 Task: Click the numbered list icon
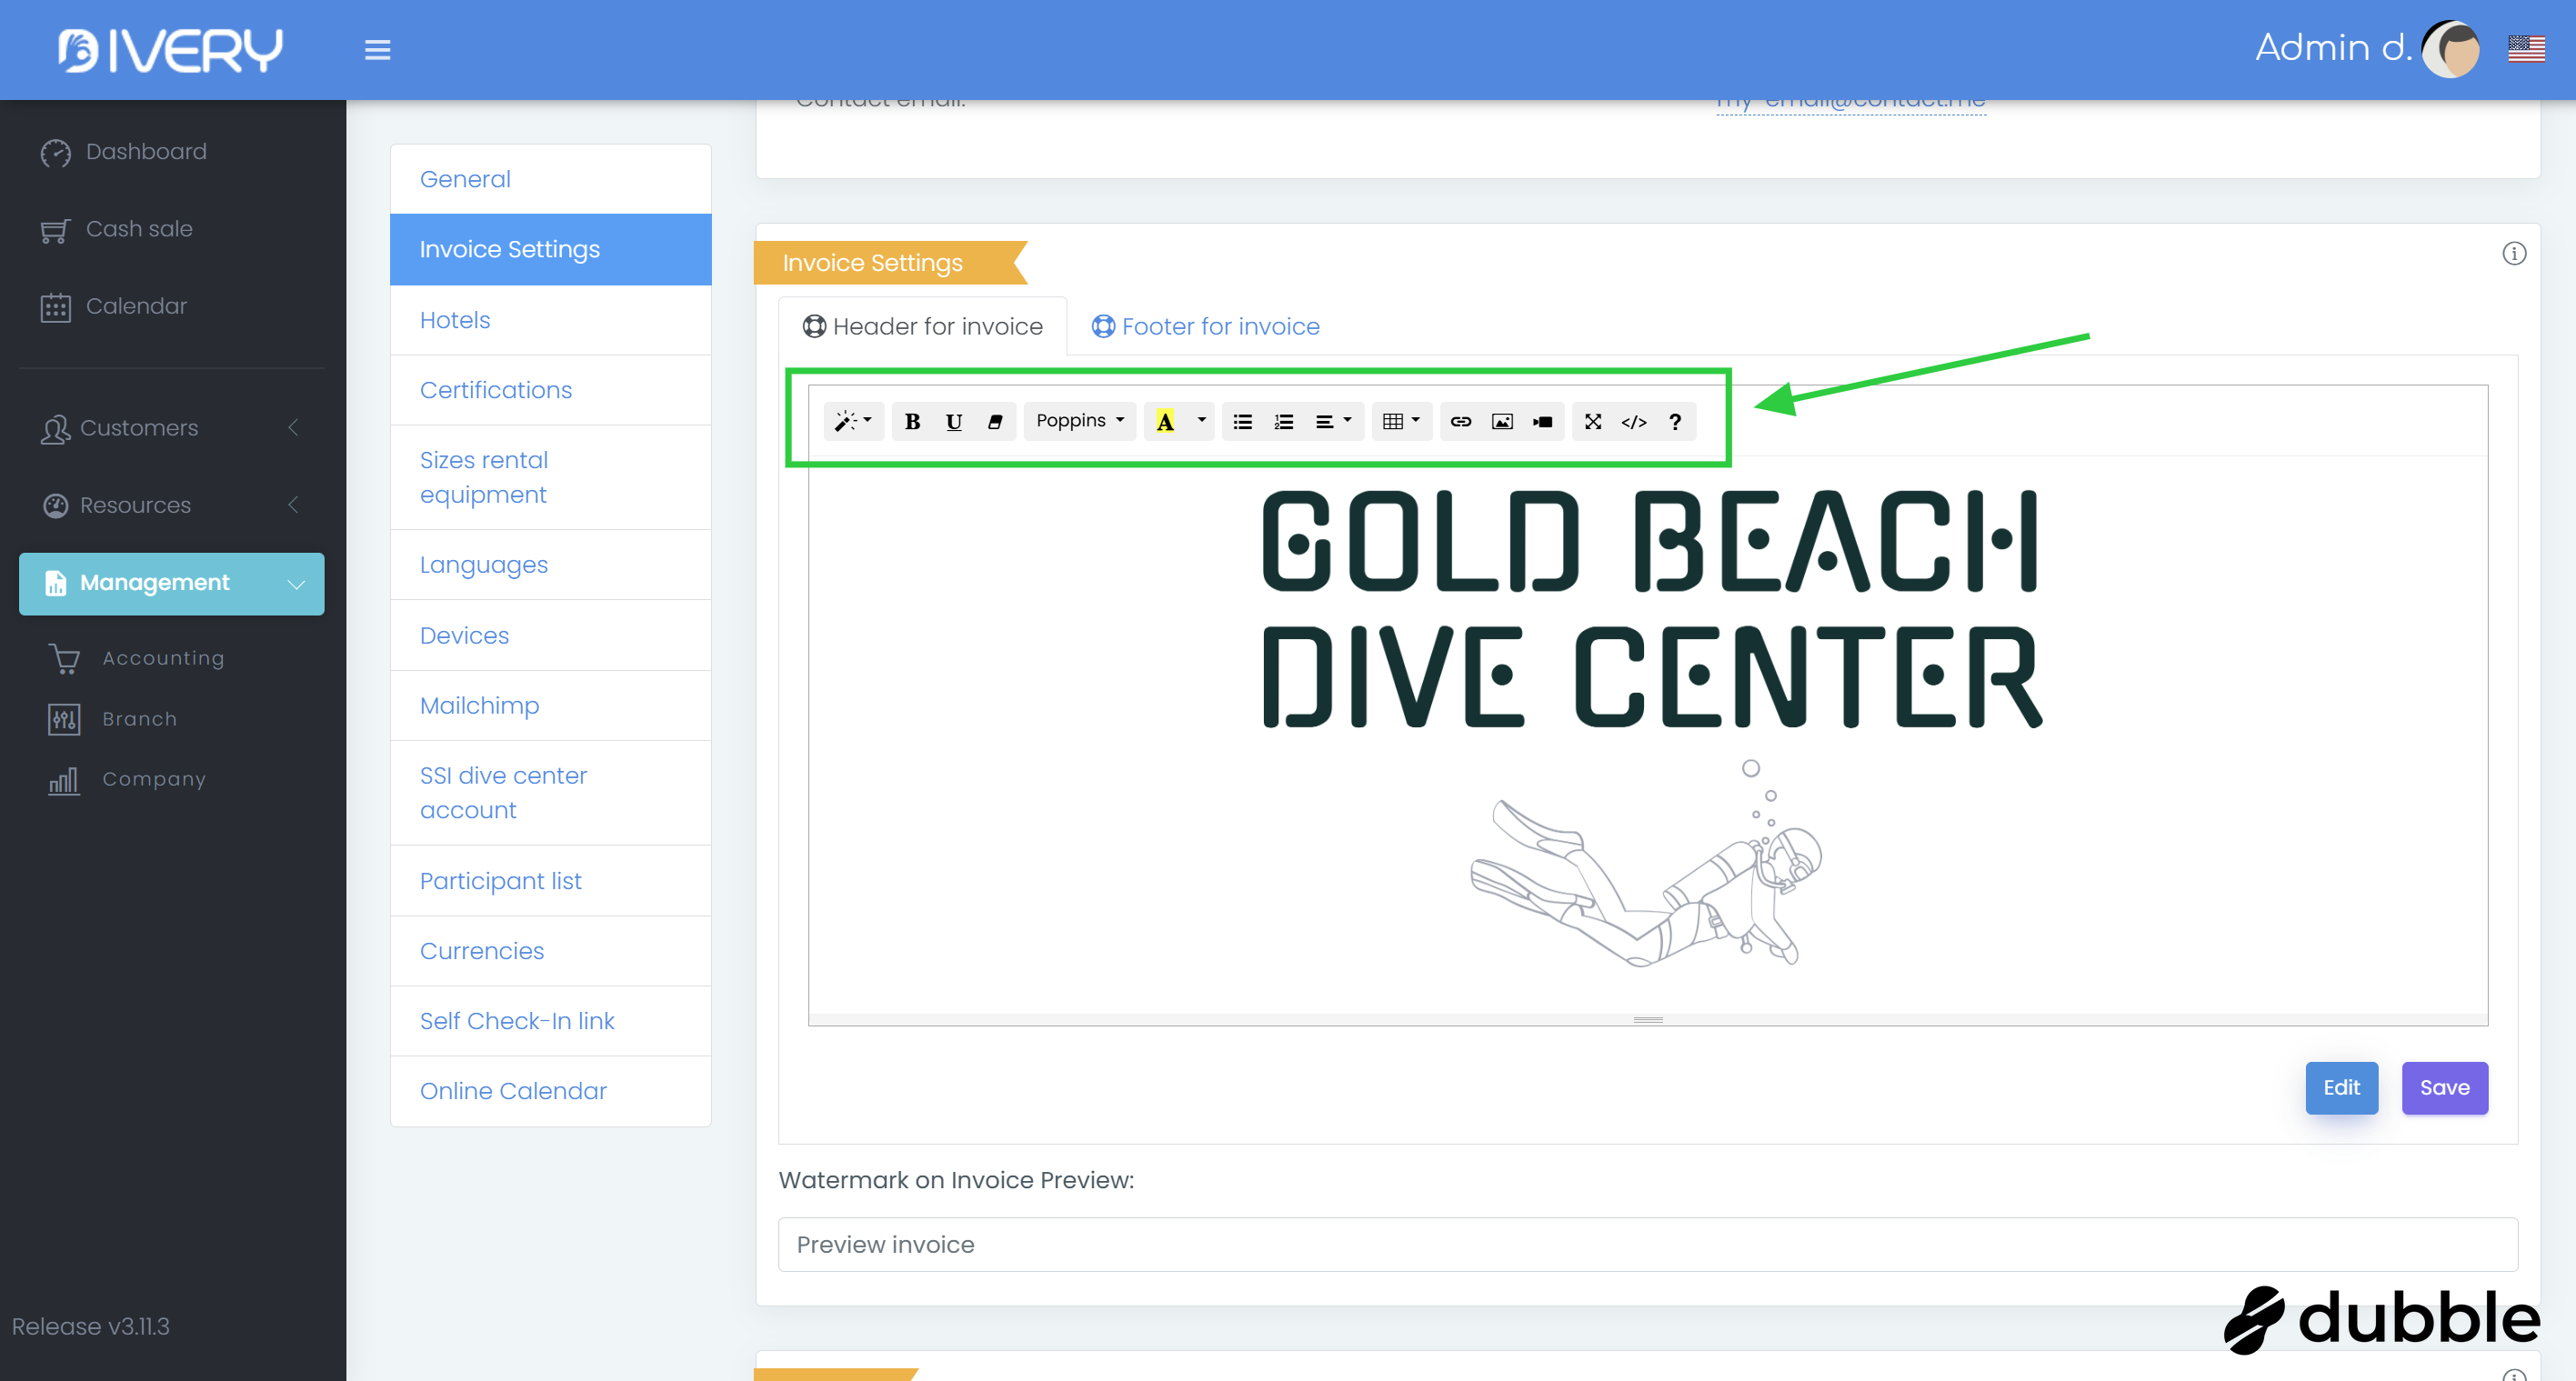click(1283, 421)
